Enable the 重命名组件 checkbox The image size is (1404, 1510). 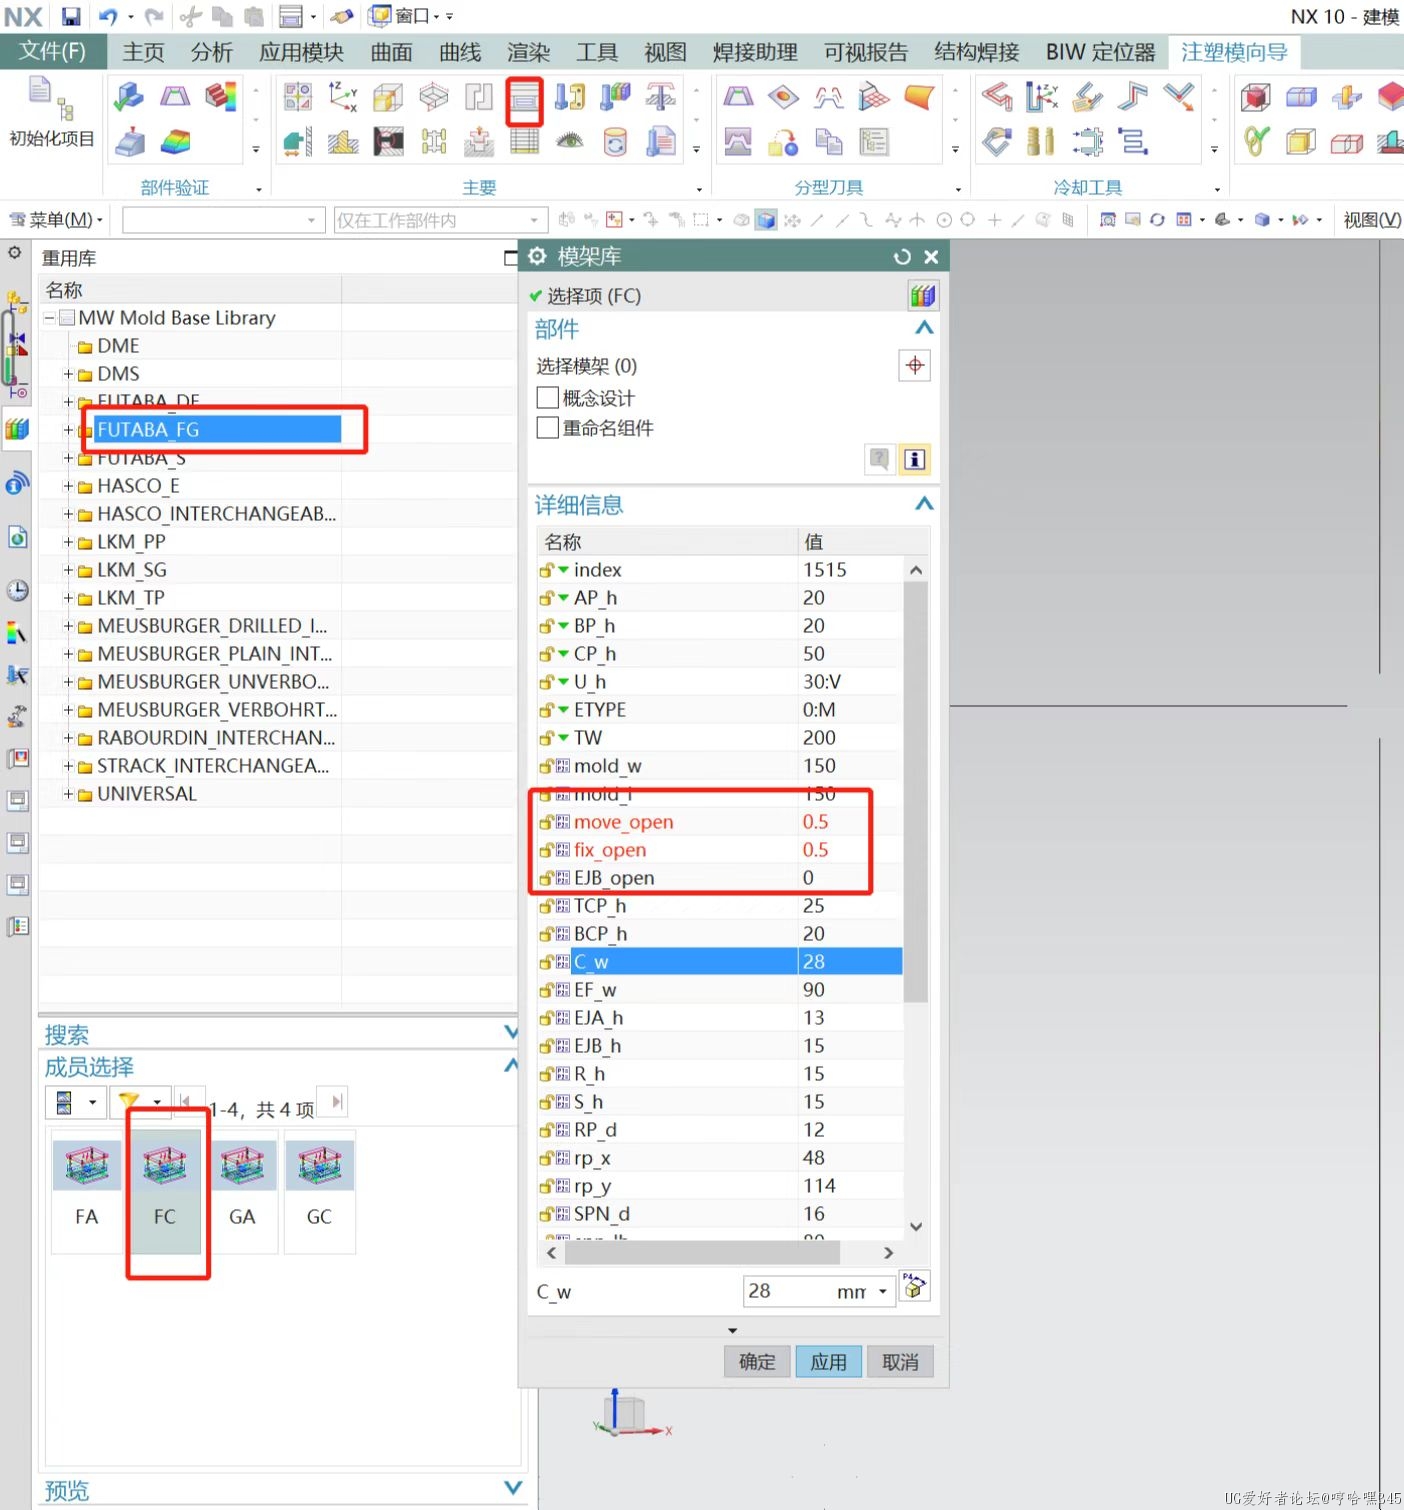(547, 428)
